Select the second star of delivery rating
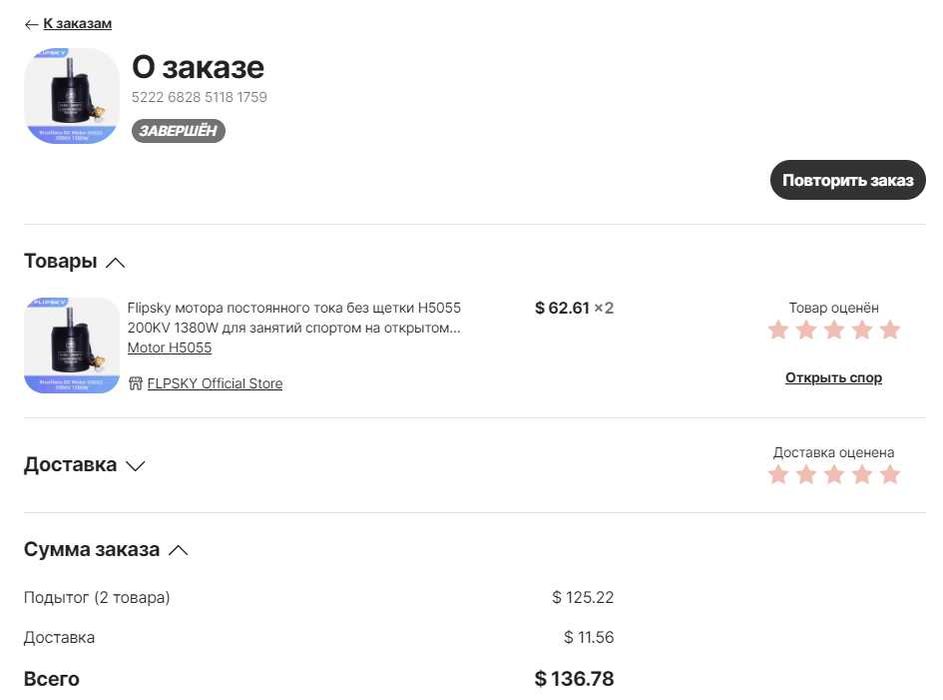Image resolution: width=943 pixels, height=700 pixels. click(x=806, y=475)
